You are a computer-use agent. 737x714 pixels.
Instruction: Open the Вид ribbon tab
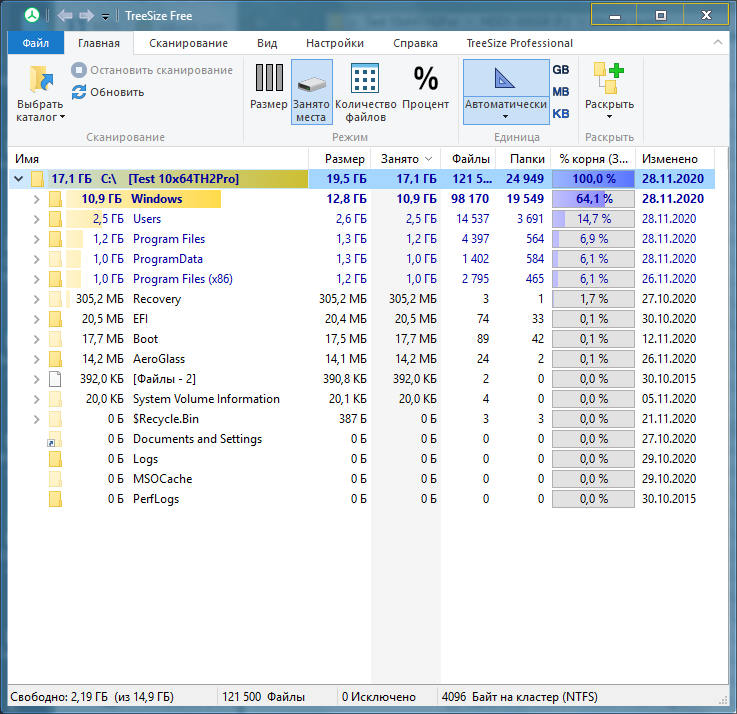(x=267, y=43)
